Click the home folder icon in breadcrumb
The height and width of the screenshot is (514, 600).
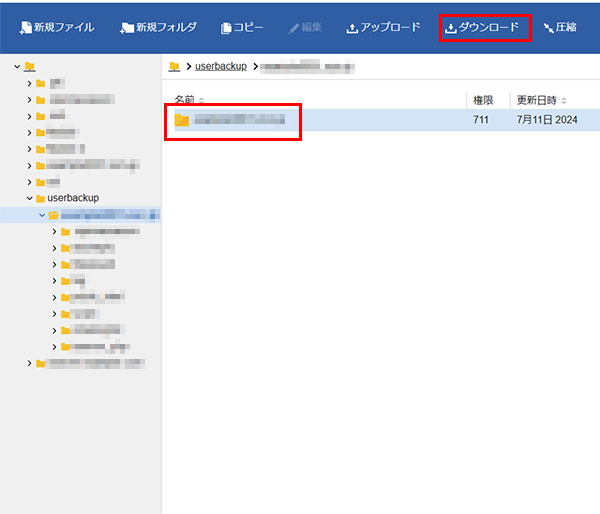tap(174, 66)
